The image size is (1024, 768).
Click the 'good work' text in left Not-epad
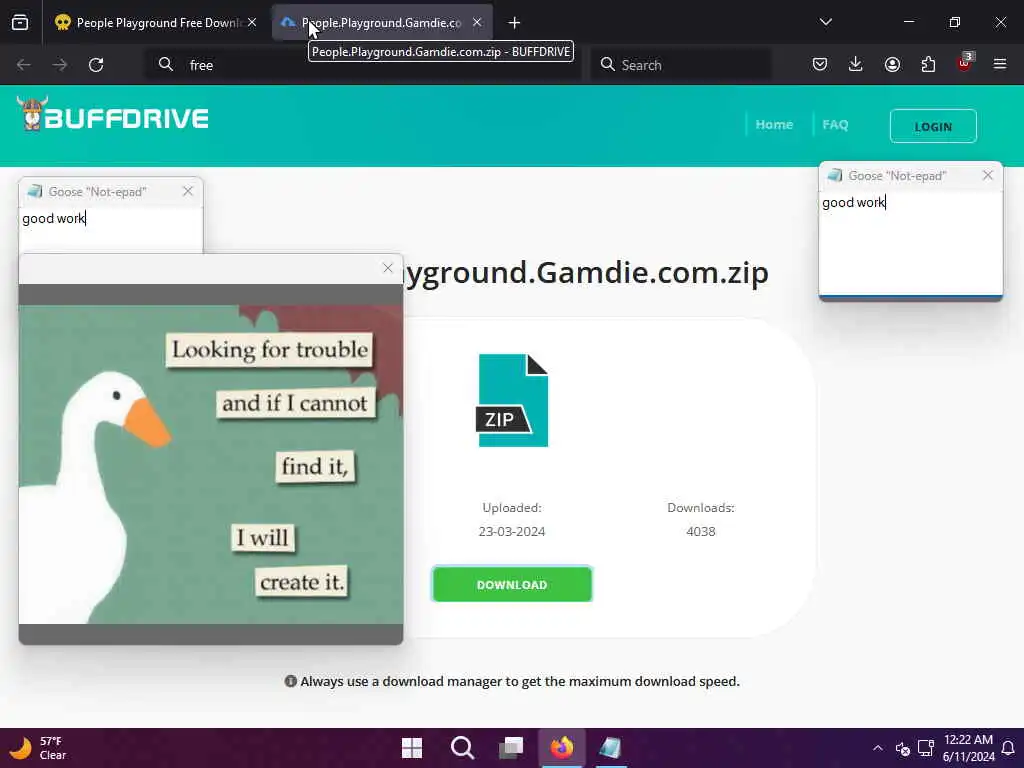tap(54, 219)
